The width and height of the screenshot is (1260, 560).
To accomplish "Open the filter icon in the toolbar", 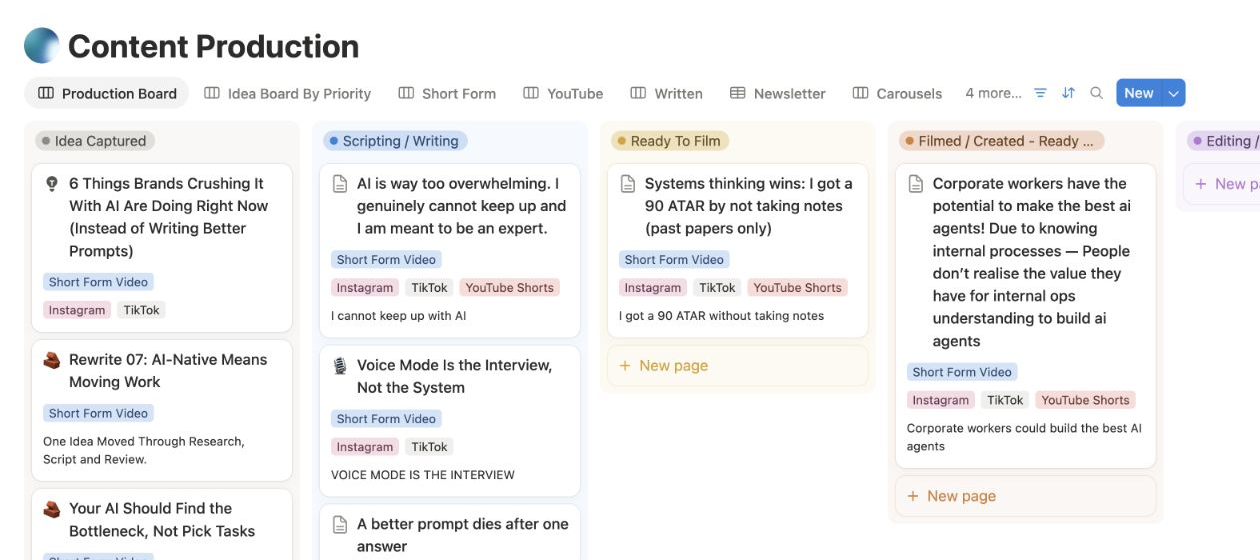I will click(x=1040, y=93).
